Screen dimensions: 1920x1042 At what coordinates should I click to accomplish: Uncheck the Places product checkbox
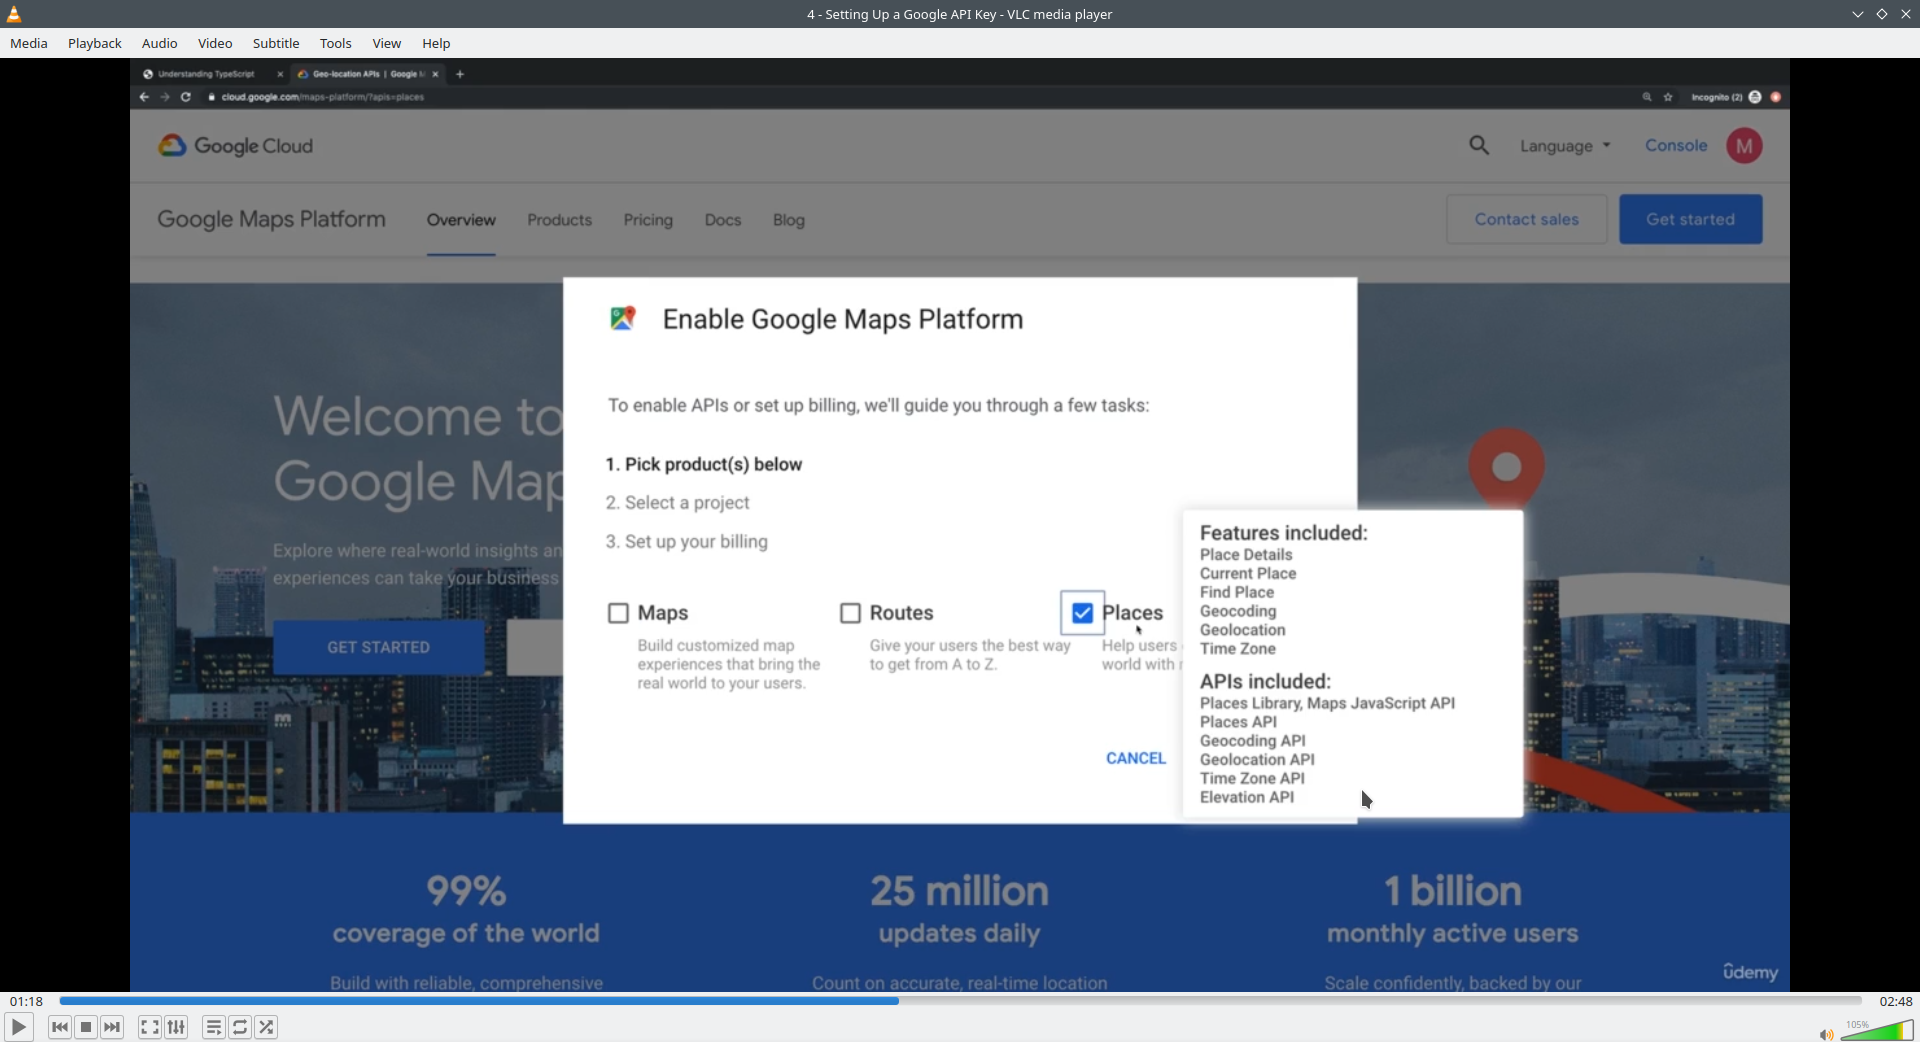(1082, 613)
